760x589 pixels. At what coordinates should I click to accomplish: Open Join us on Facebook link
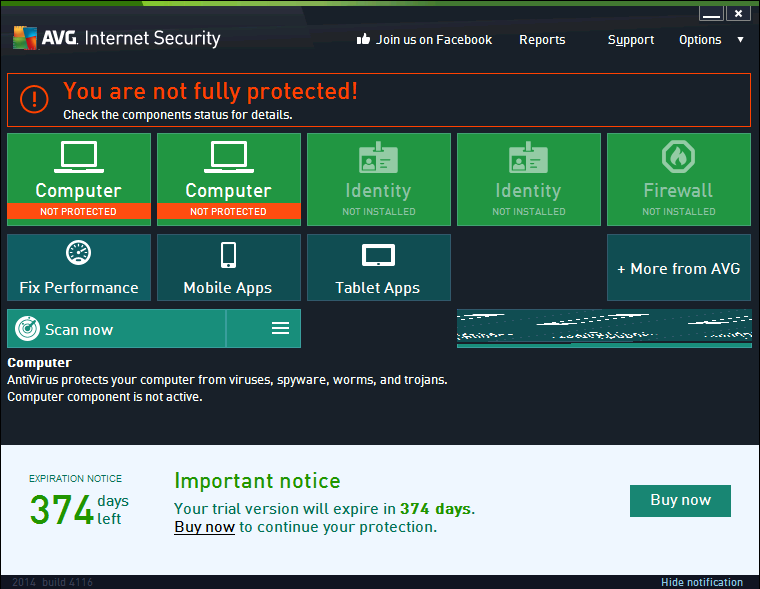click(x=434, y=40)
